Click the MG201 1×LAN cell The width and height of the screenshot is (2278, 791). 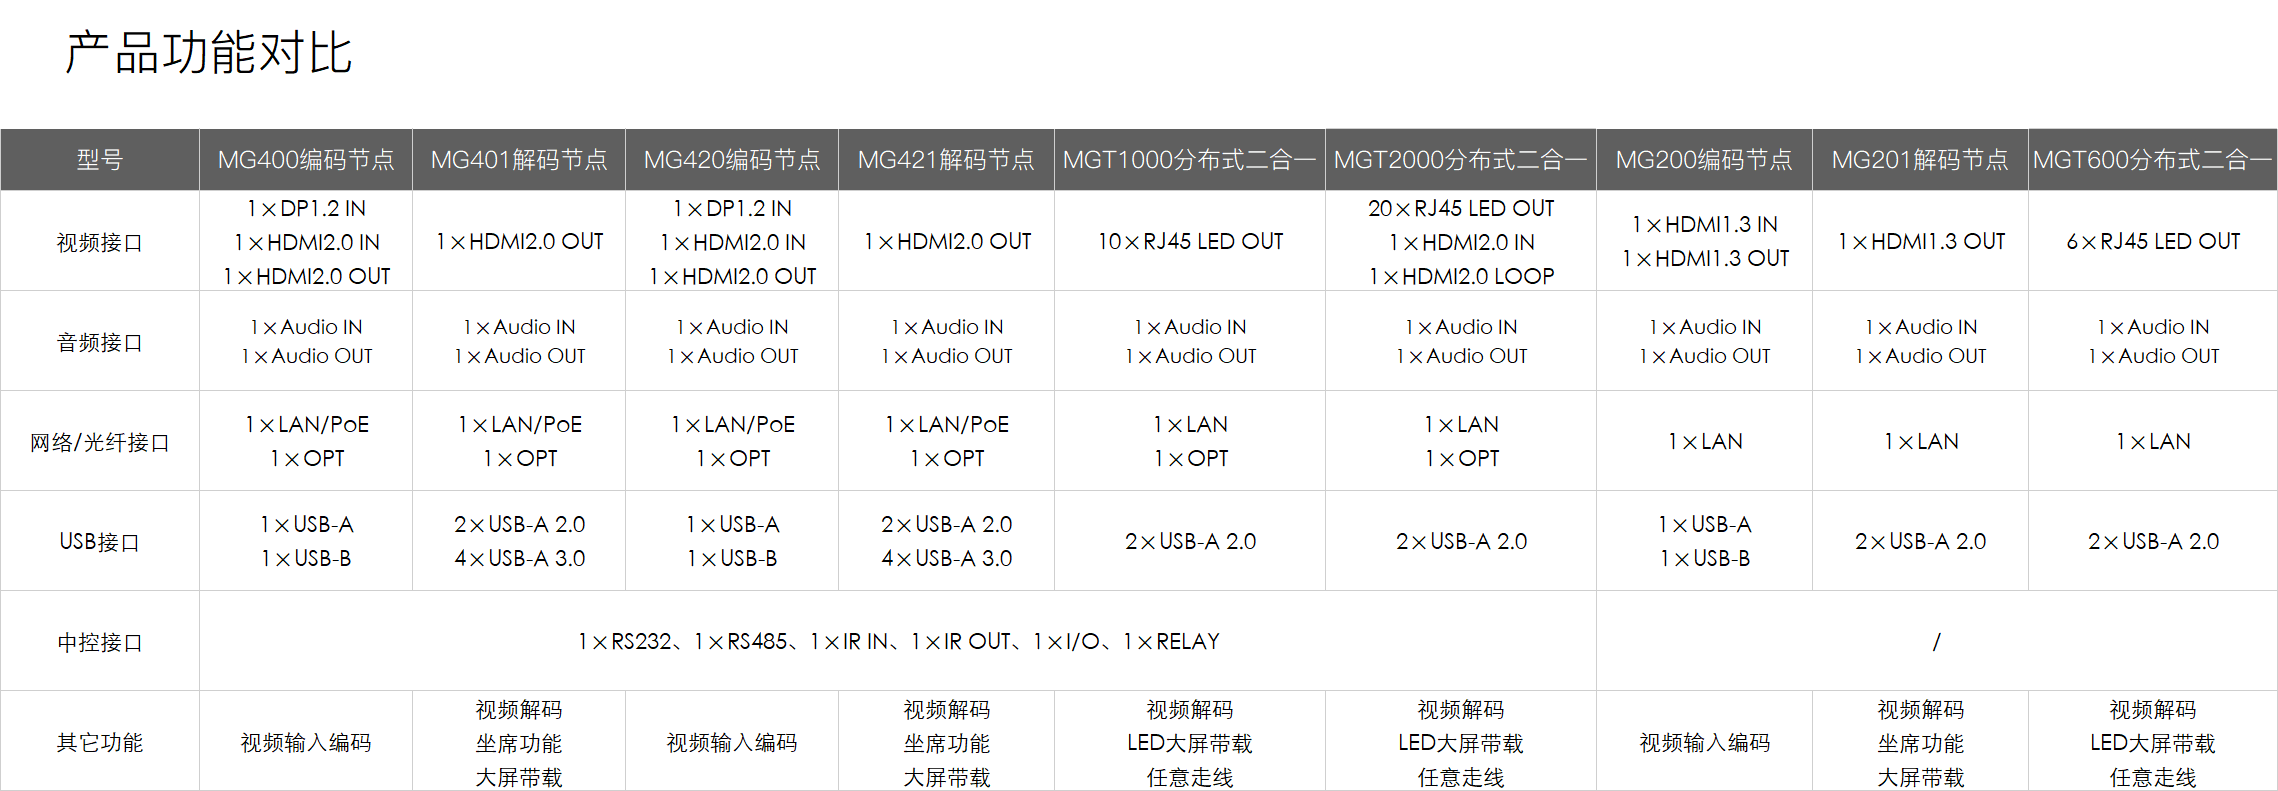(x=1920, y=441)
